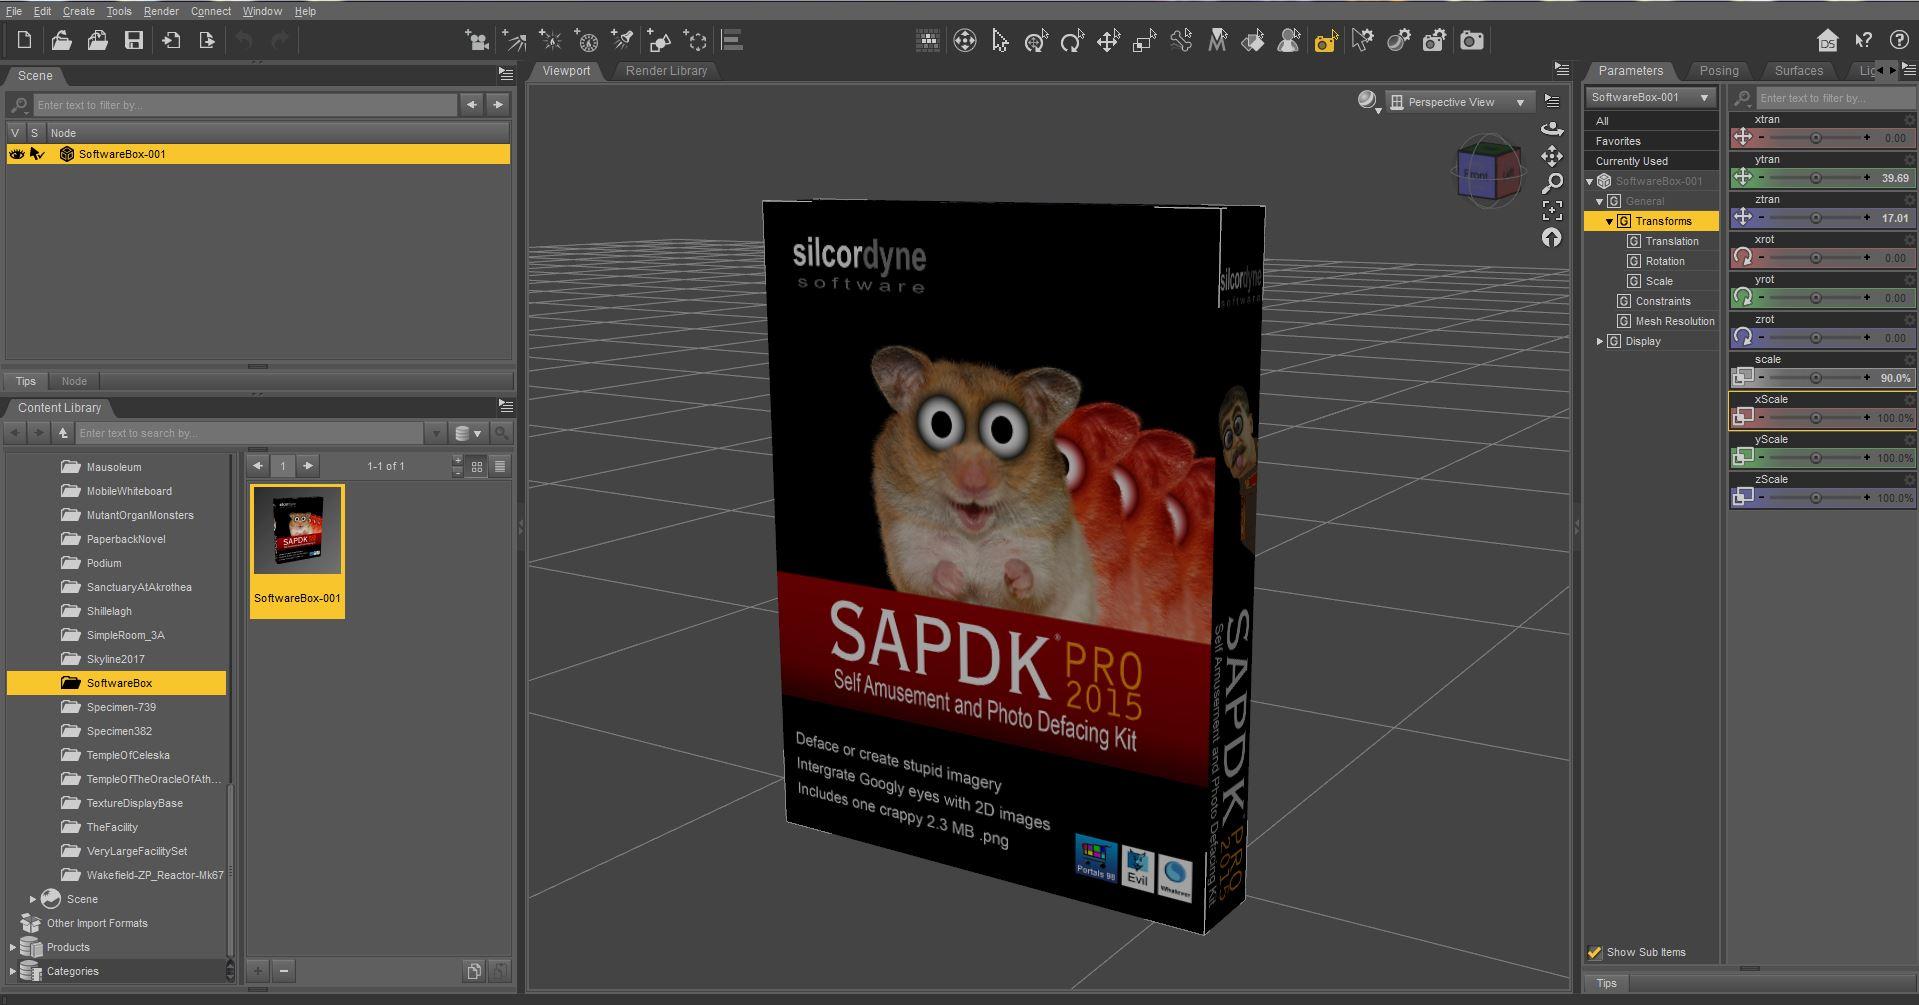
Task: Select the Translate move tool in toolbar
Action: pos(1108,41)
